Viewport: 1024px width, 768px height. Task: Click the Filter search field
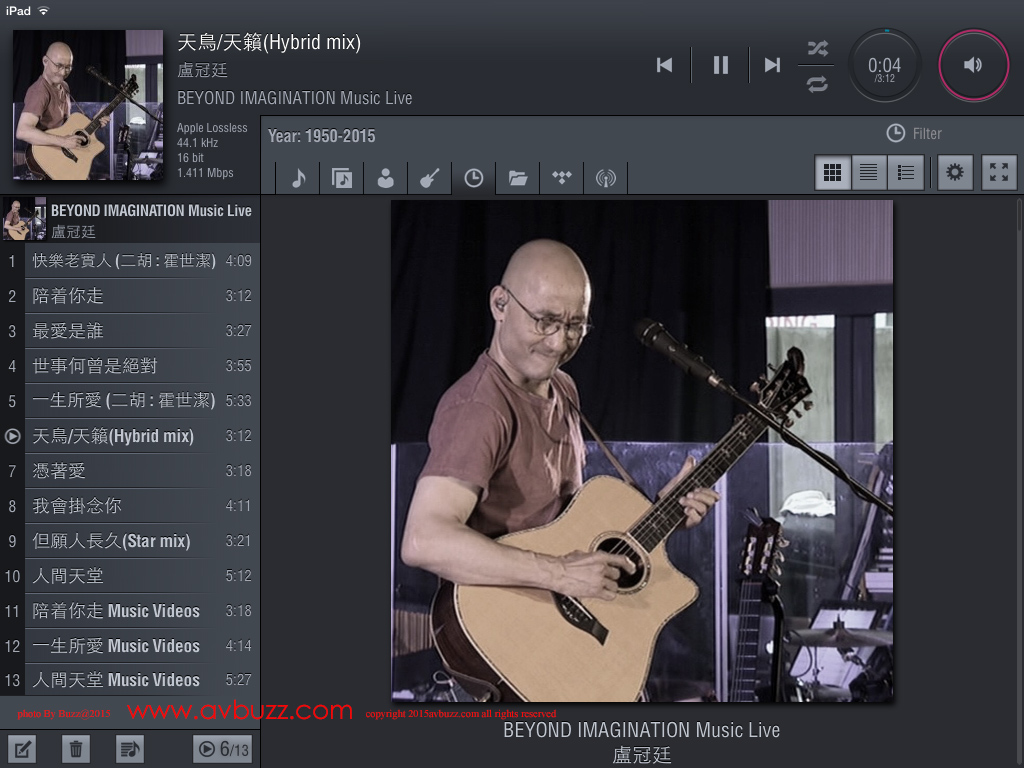(926, 133)
